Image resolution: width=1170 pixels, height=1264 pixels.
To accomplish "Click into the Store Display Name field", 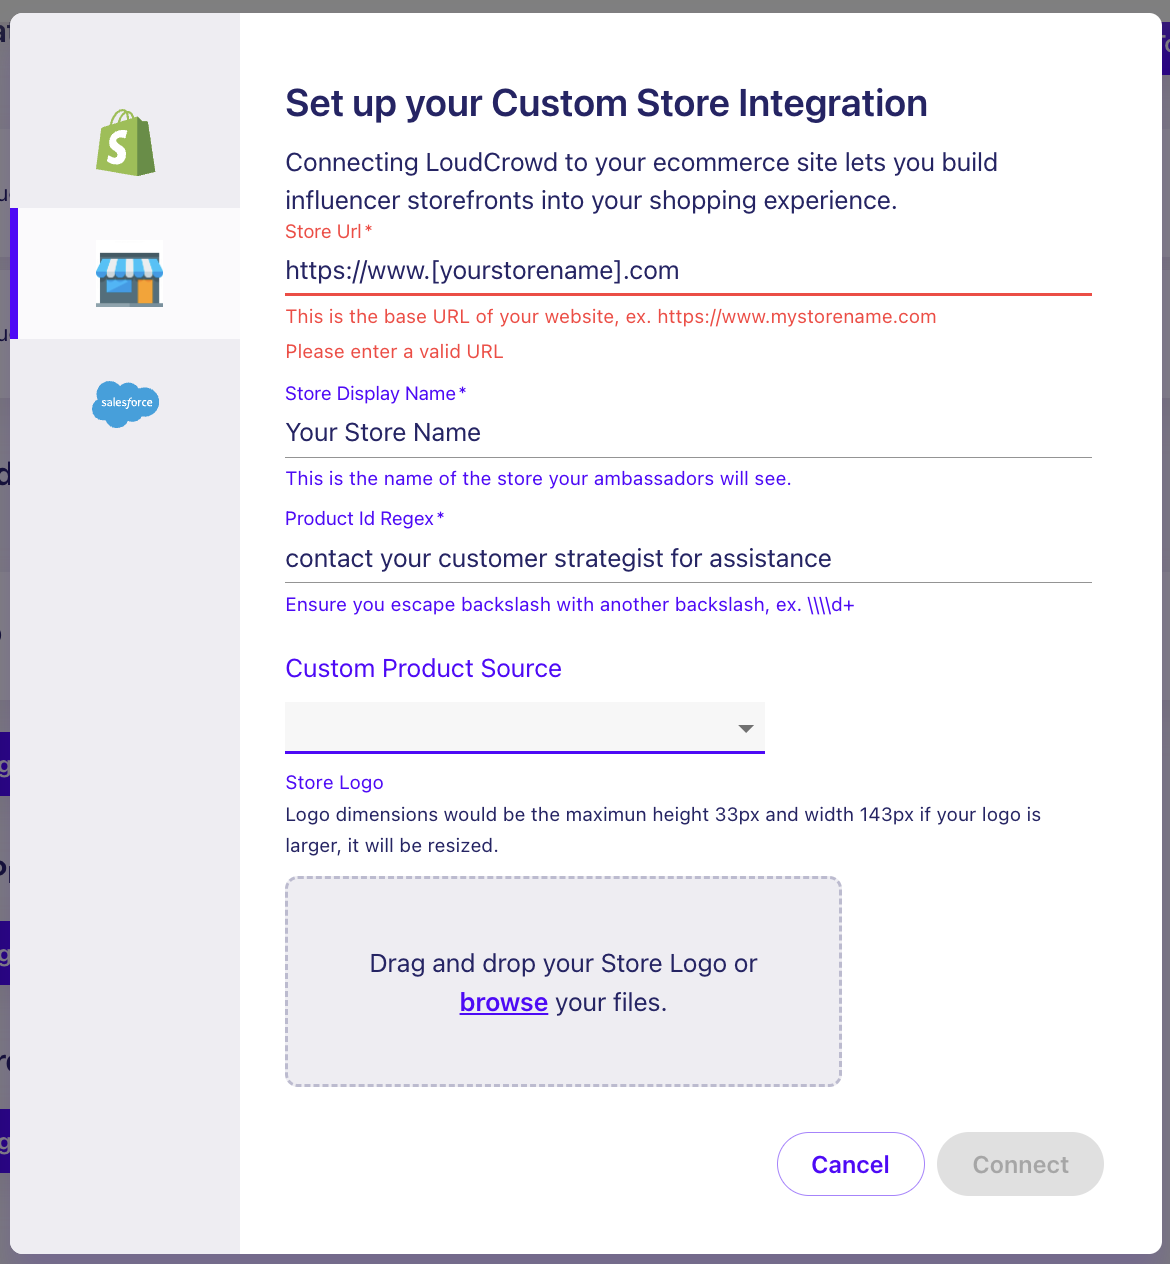I will click(688, 433).
